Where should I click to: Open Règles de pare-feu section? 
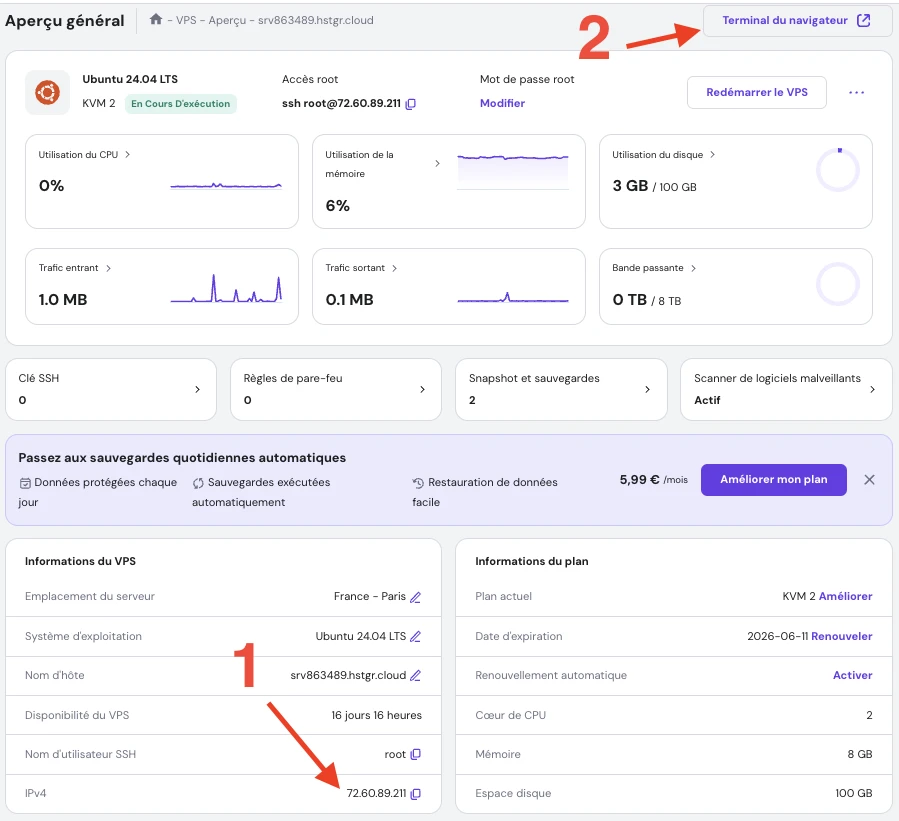click(x=335, y=390)
